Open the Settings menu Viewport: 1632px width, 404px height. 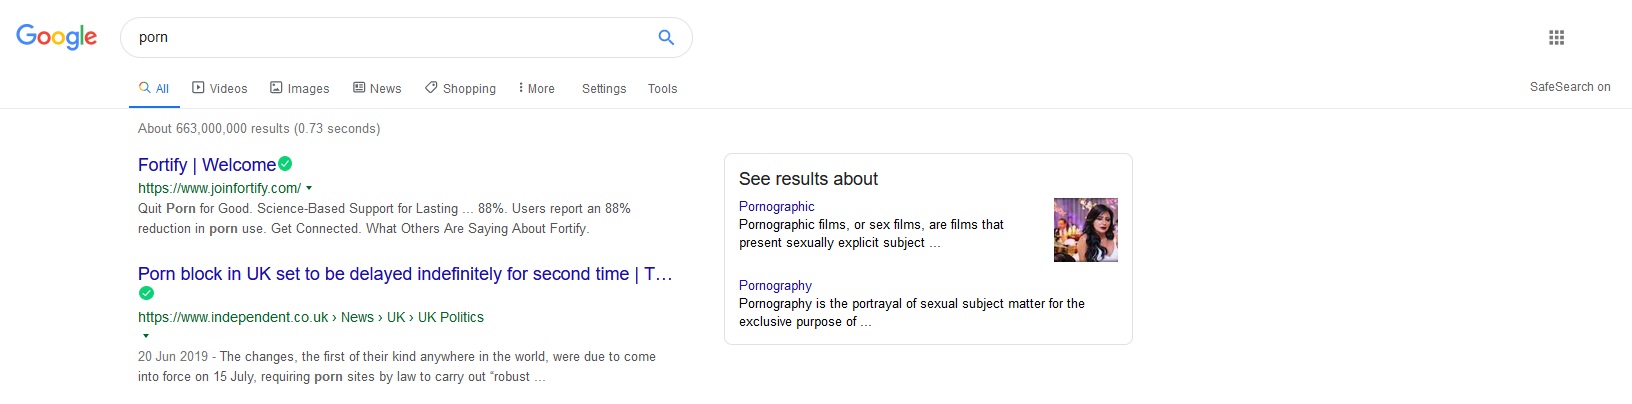(604, 88)
